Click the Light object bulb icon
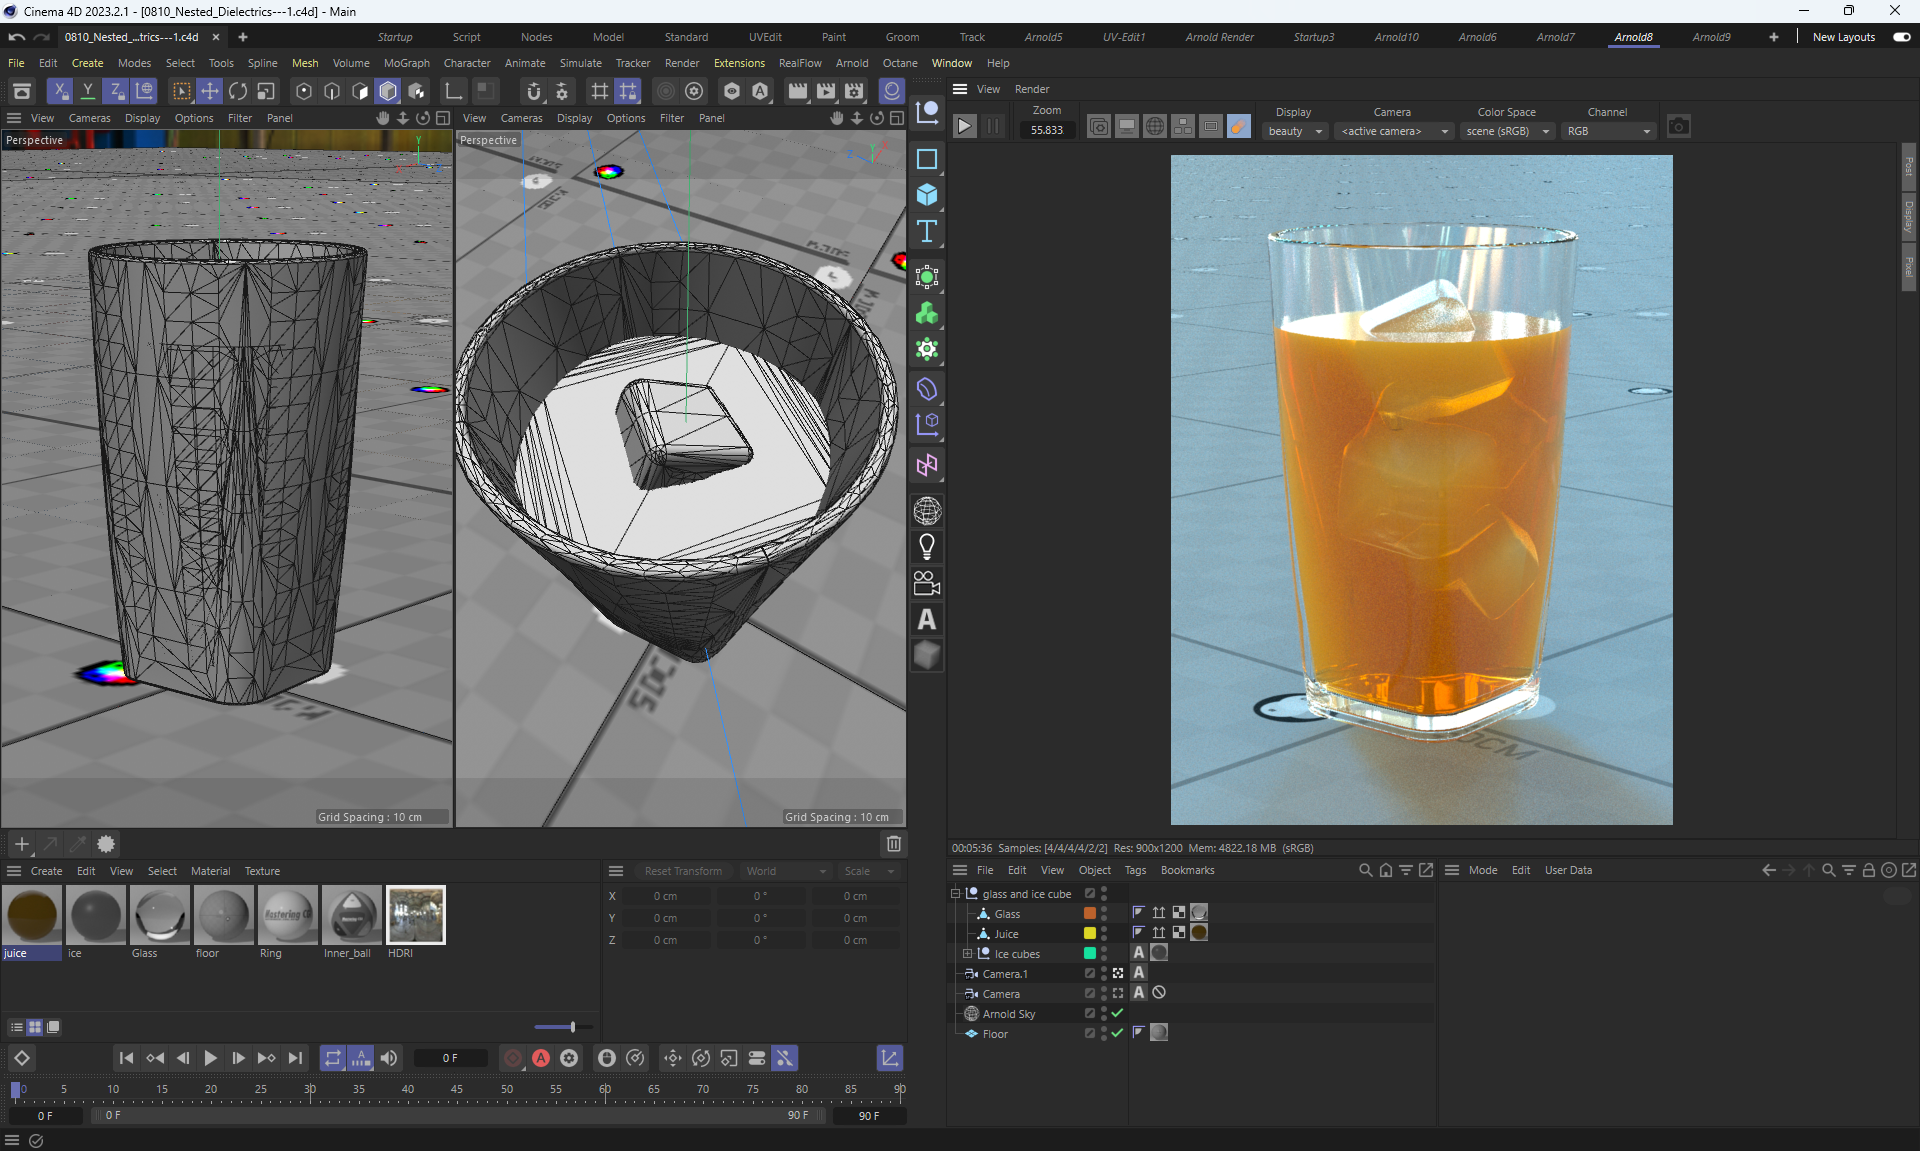 click(x=927, y=547)
